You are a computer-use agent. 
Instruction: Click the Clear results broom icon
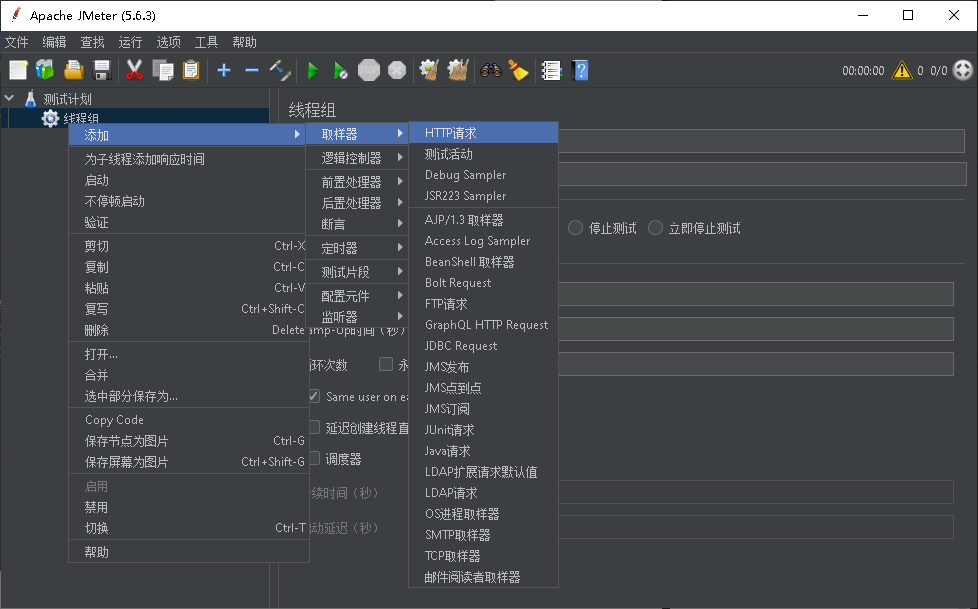click(x=429, y=70)
